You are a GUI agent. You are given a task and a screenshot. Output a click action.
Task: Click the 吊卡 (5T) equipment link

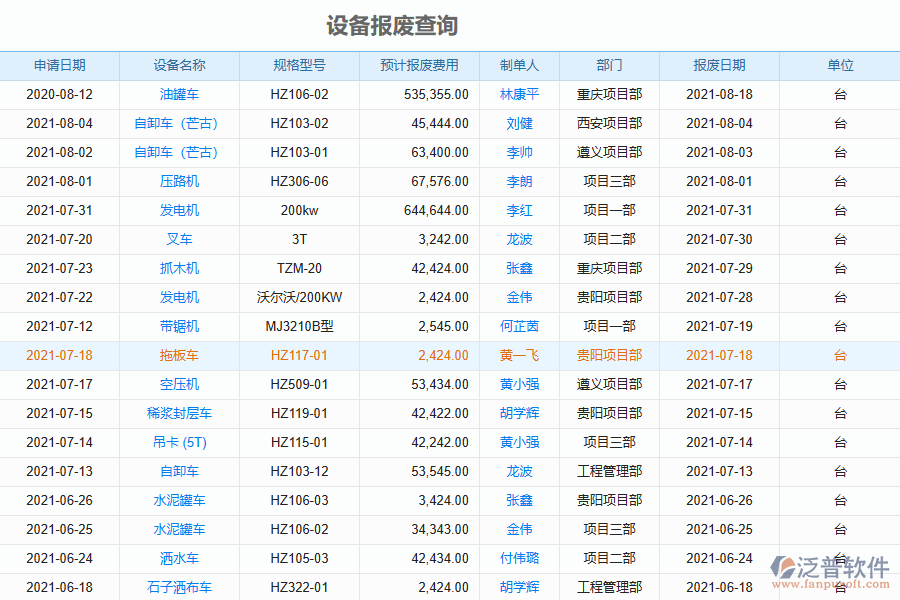(x=177, y=442)
